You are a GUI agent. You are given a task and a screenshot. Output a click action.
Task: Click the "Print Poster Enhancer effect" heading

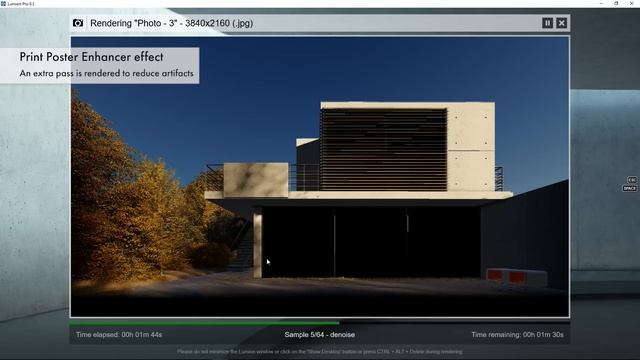(91, 57)
